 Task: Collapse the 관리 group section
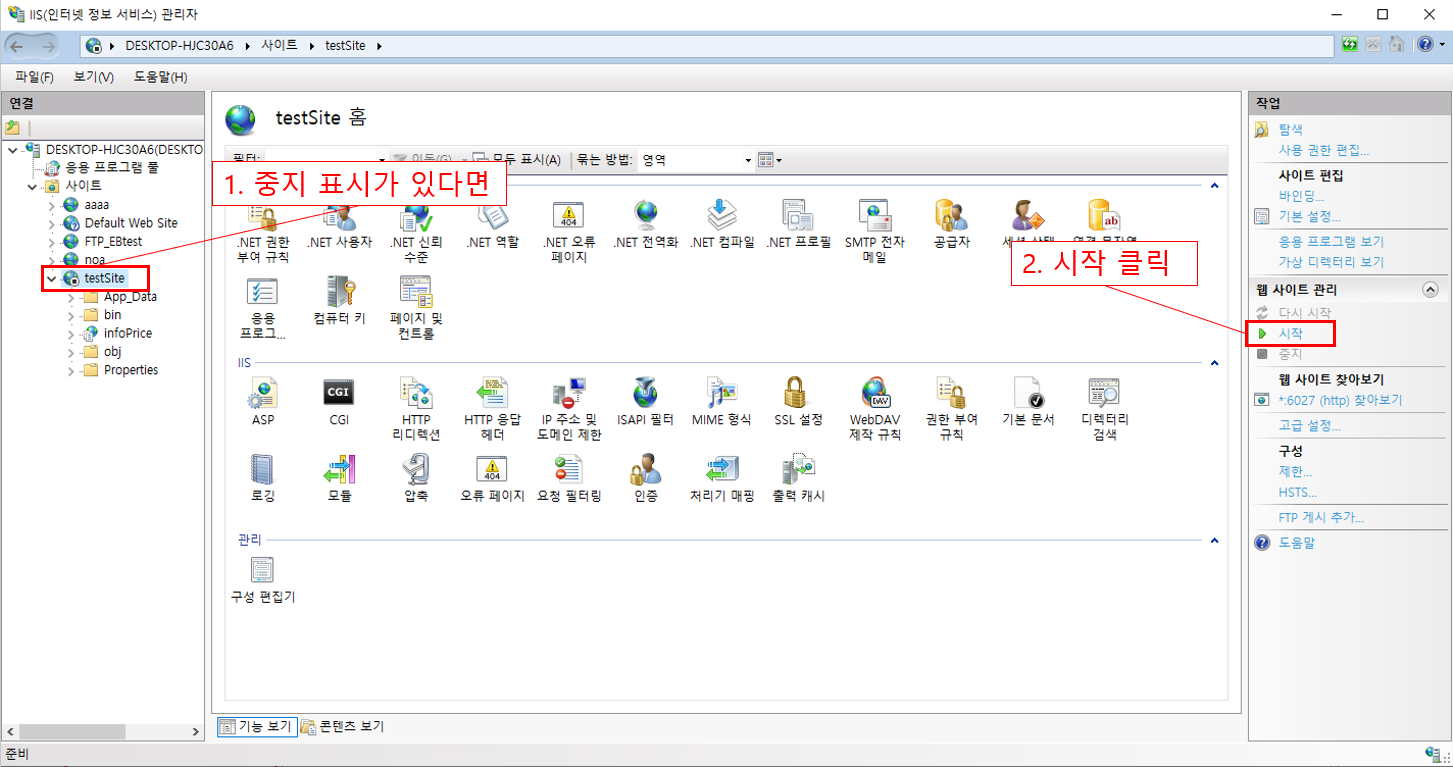tap(1215, 540)
